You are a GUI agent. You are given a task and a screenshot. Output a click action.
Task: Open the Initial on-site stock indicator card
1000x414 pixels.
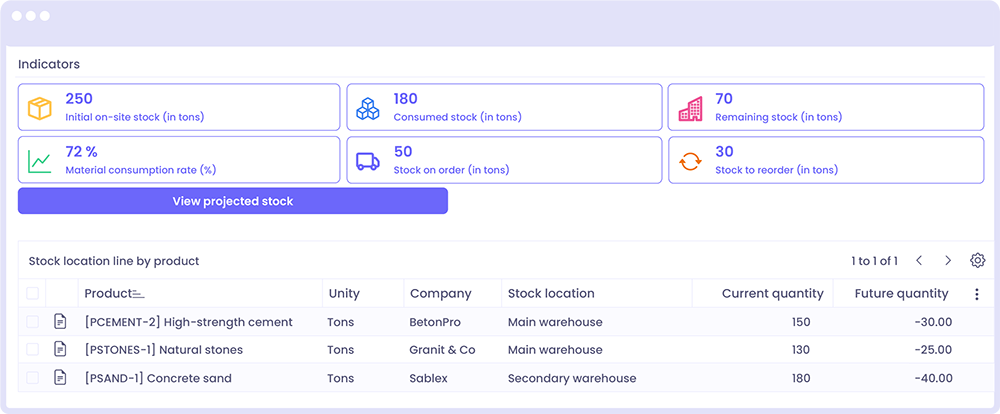point(179,107)
